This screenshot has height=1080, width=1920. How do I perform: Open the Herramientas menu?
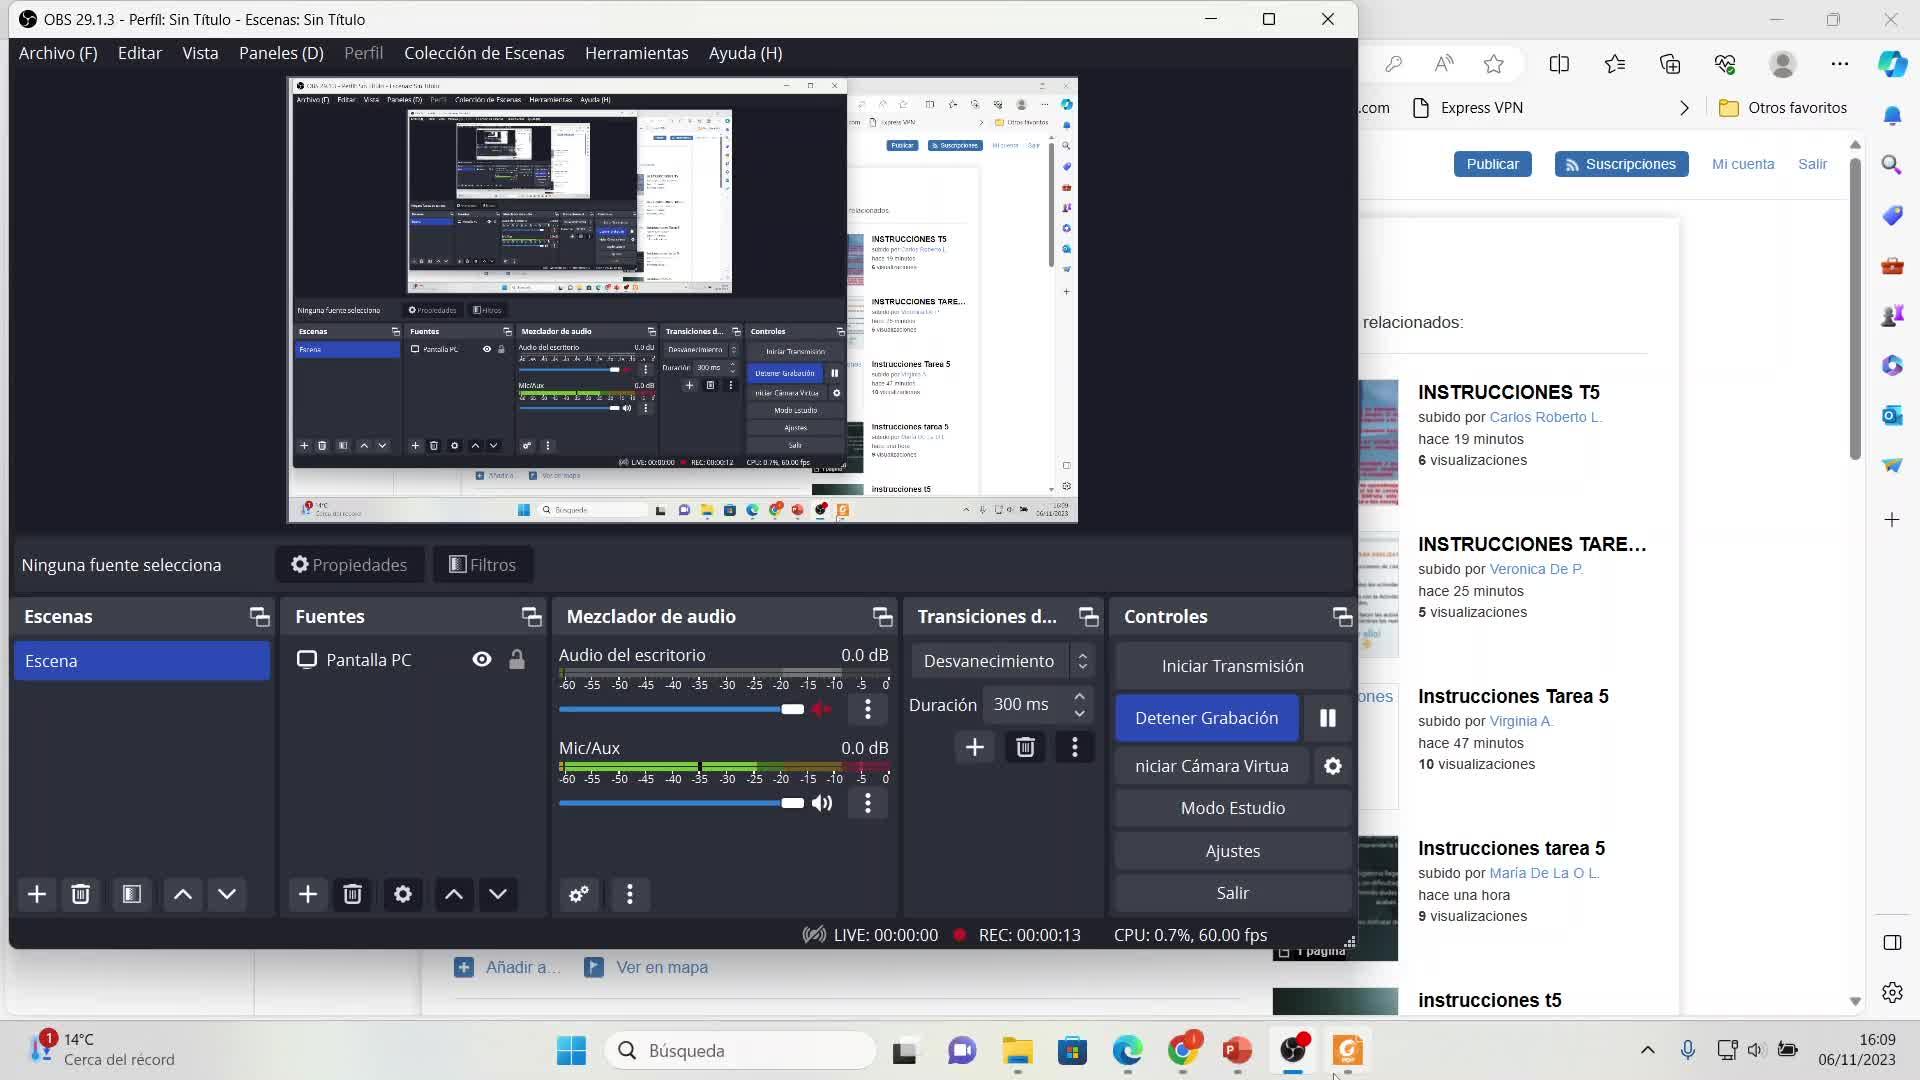pos(636,53)
